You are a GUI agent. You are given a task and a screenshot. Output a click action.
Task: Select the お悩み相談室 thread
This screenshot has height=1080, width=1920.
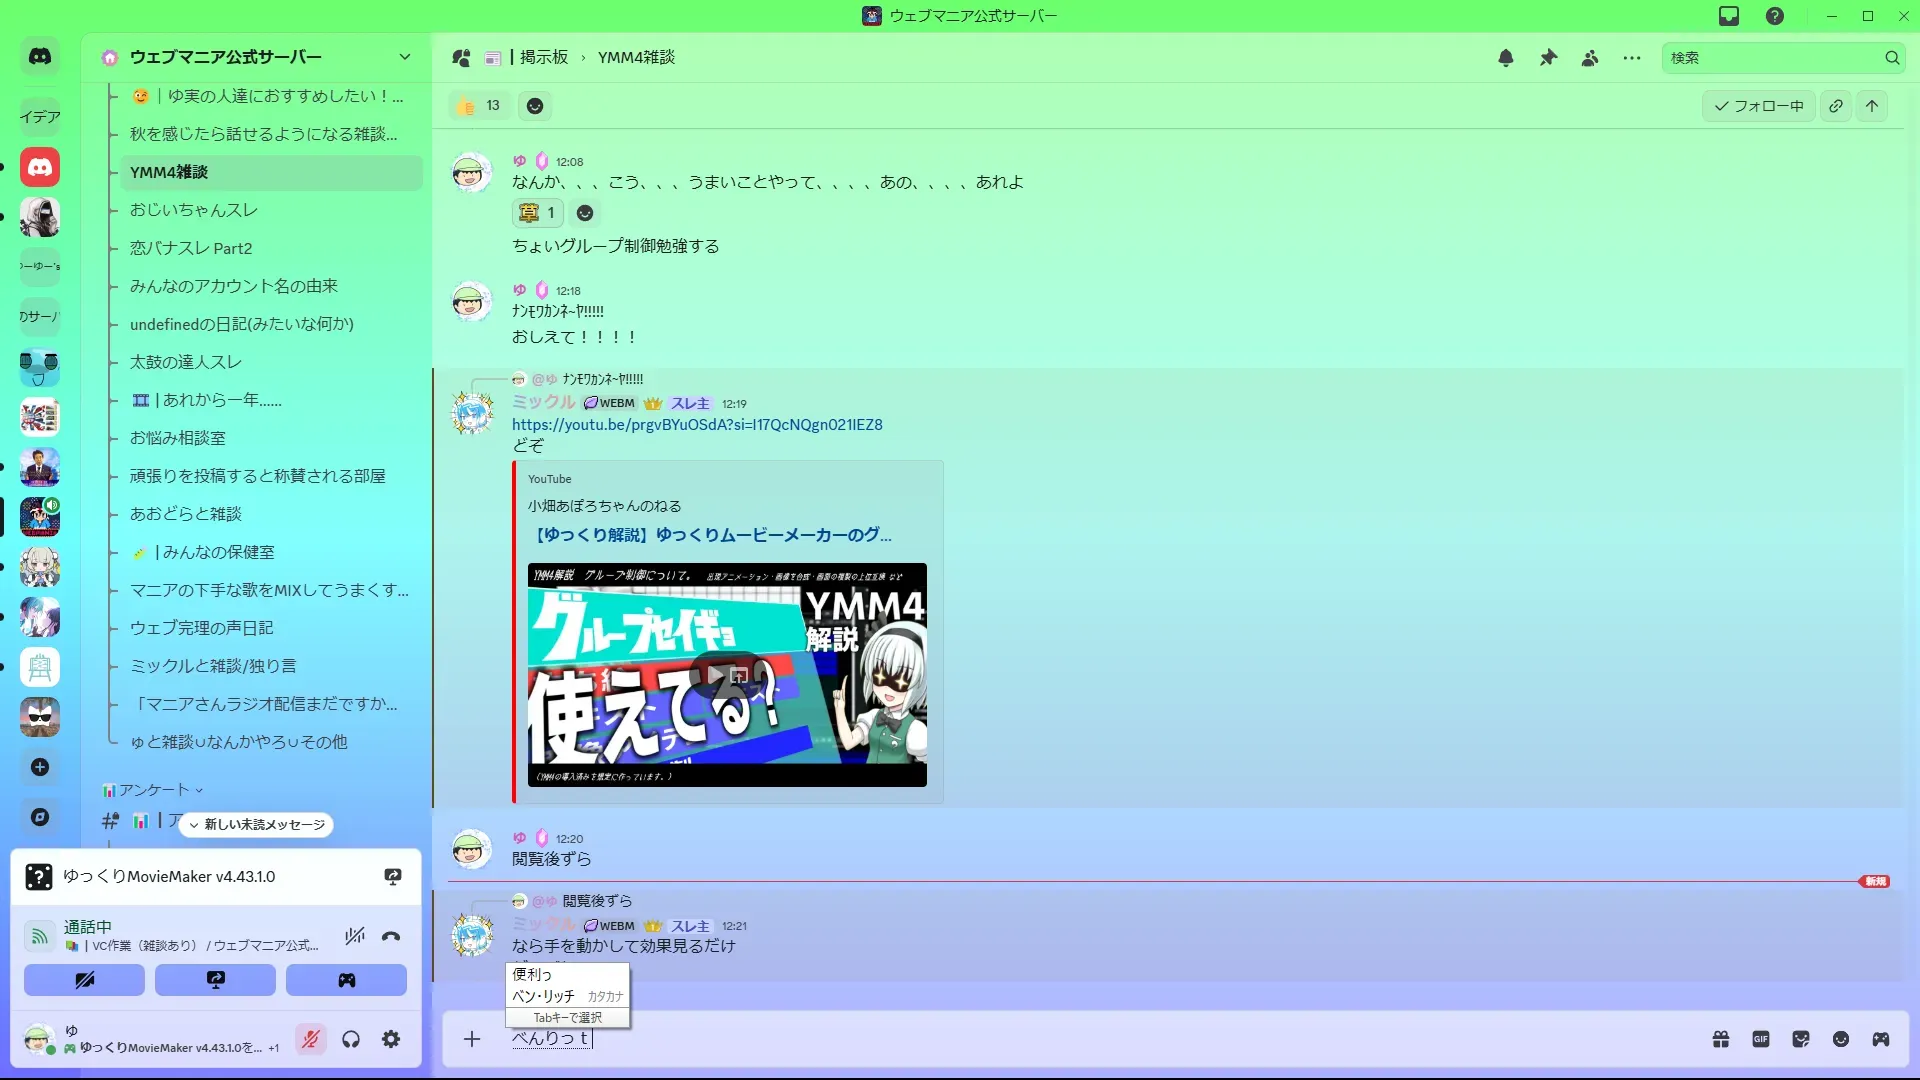coord(178,438)
